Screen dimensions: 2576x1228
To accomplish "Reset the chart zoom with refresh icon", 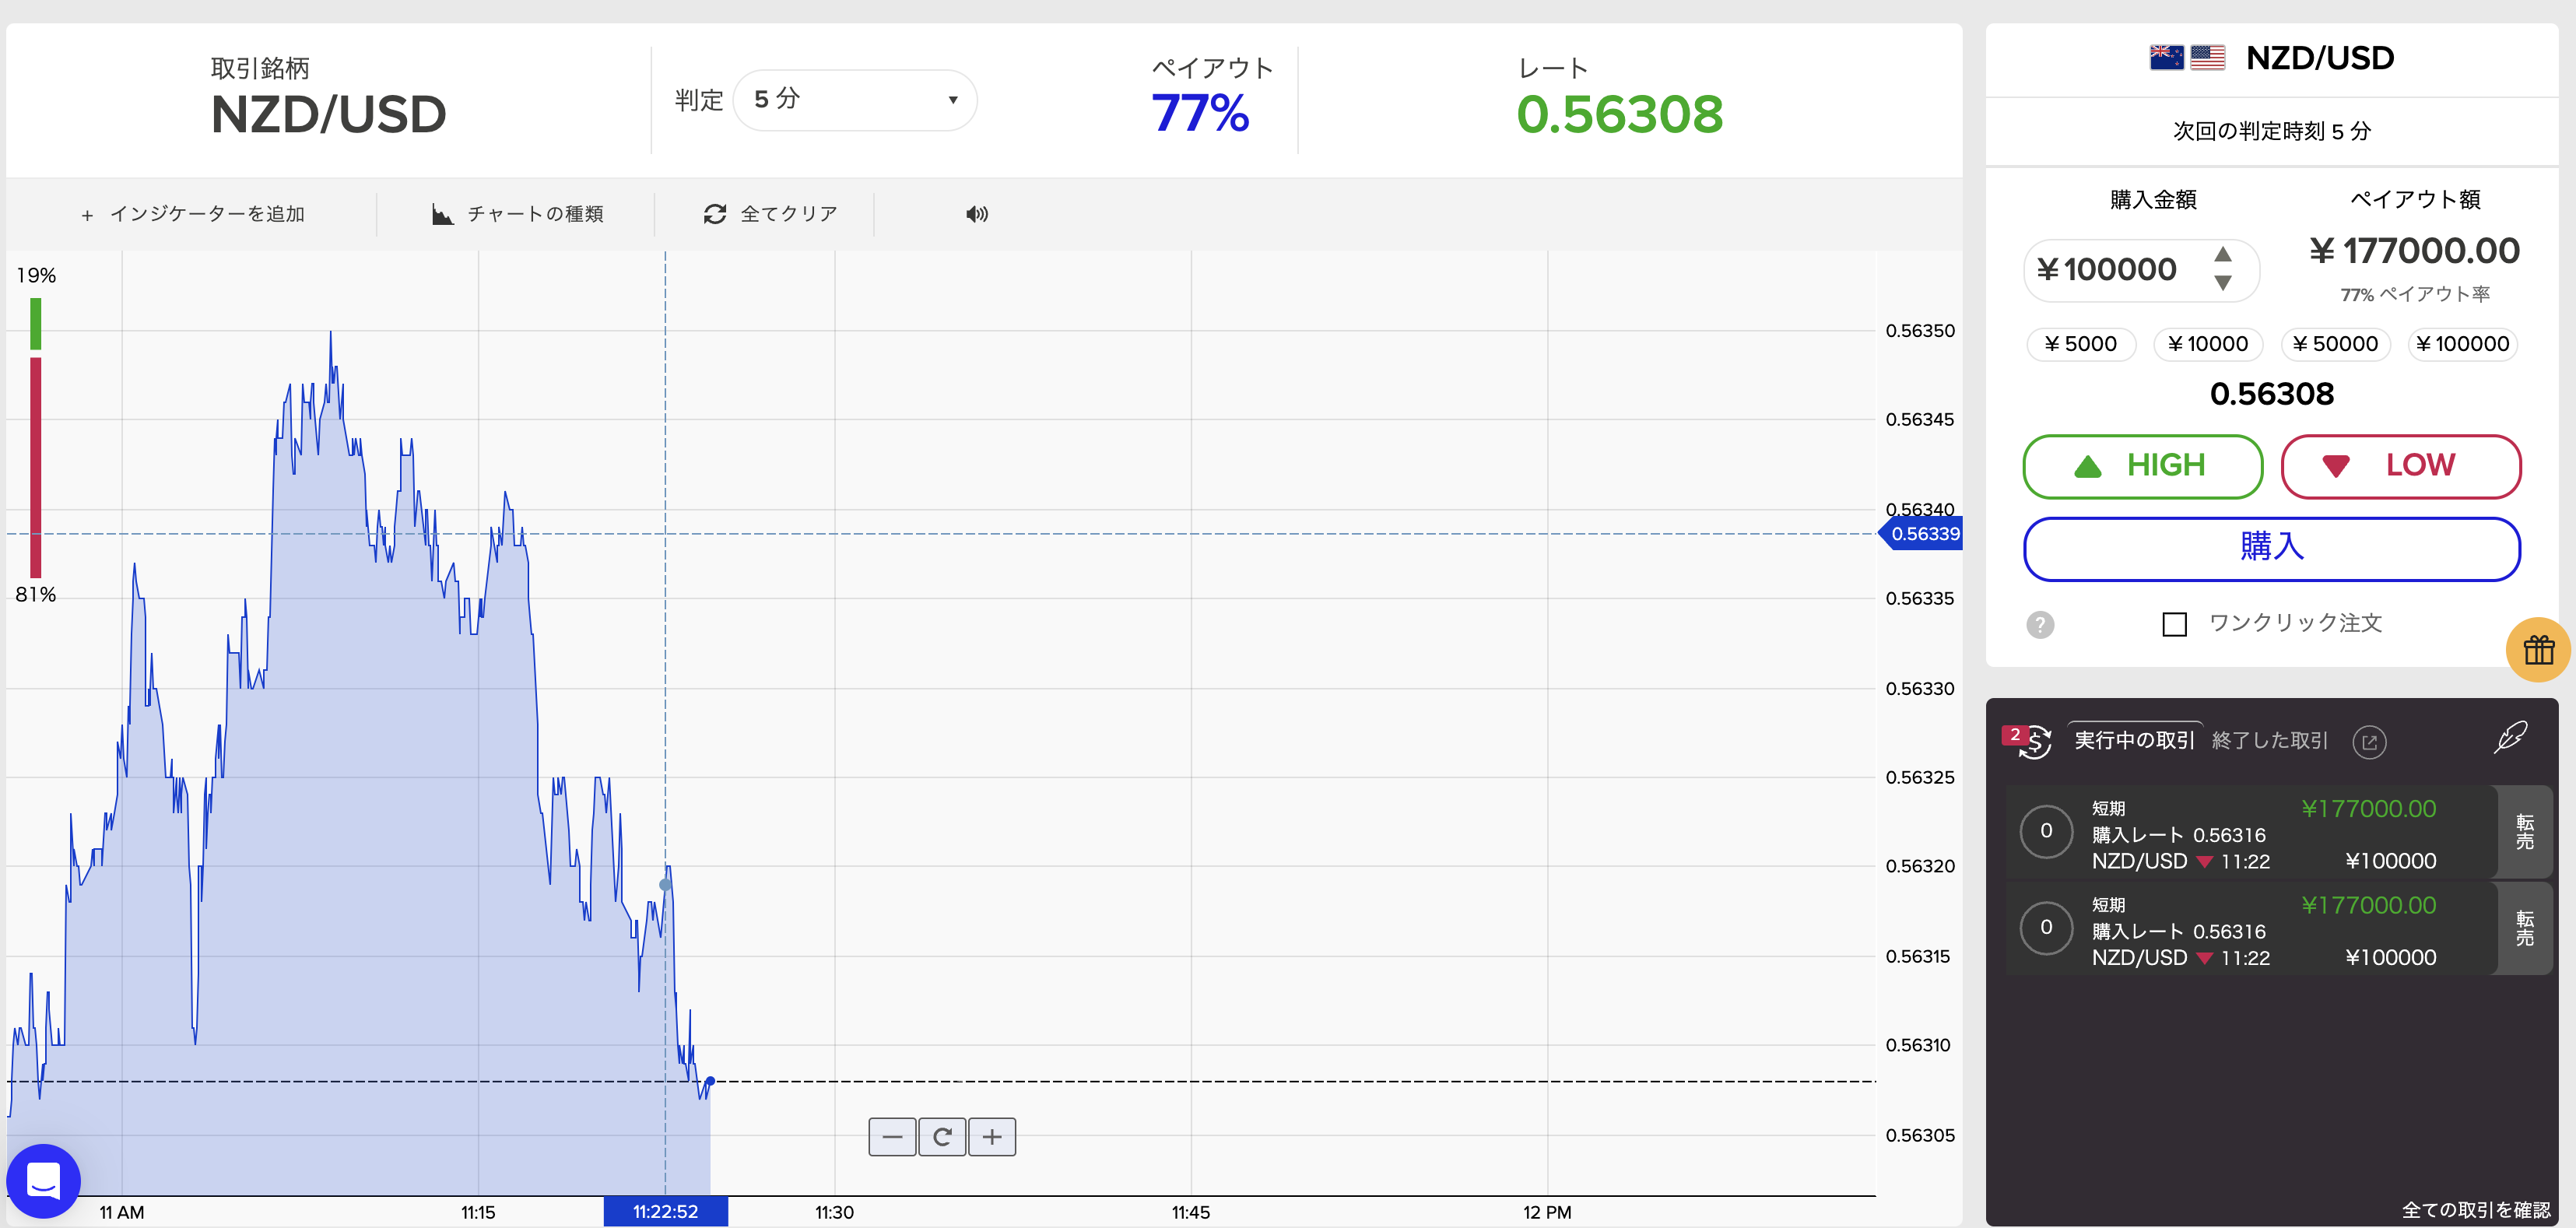I will coord(942,1137).
